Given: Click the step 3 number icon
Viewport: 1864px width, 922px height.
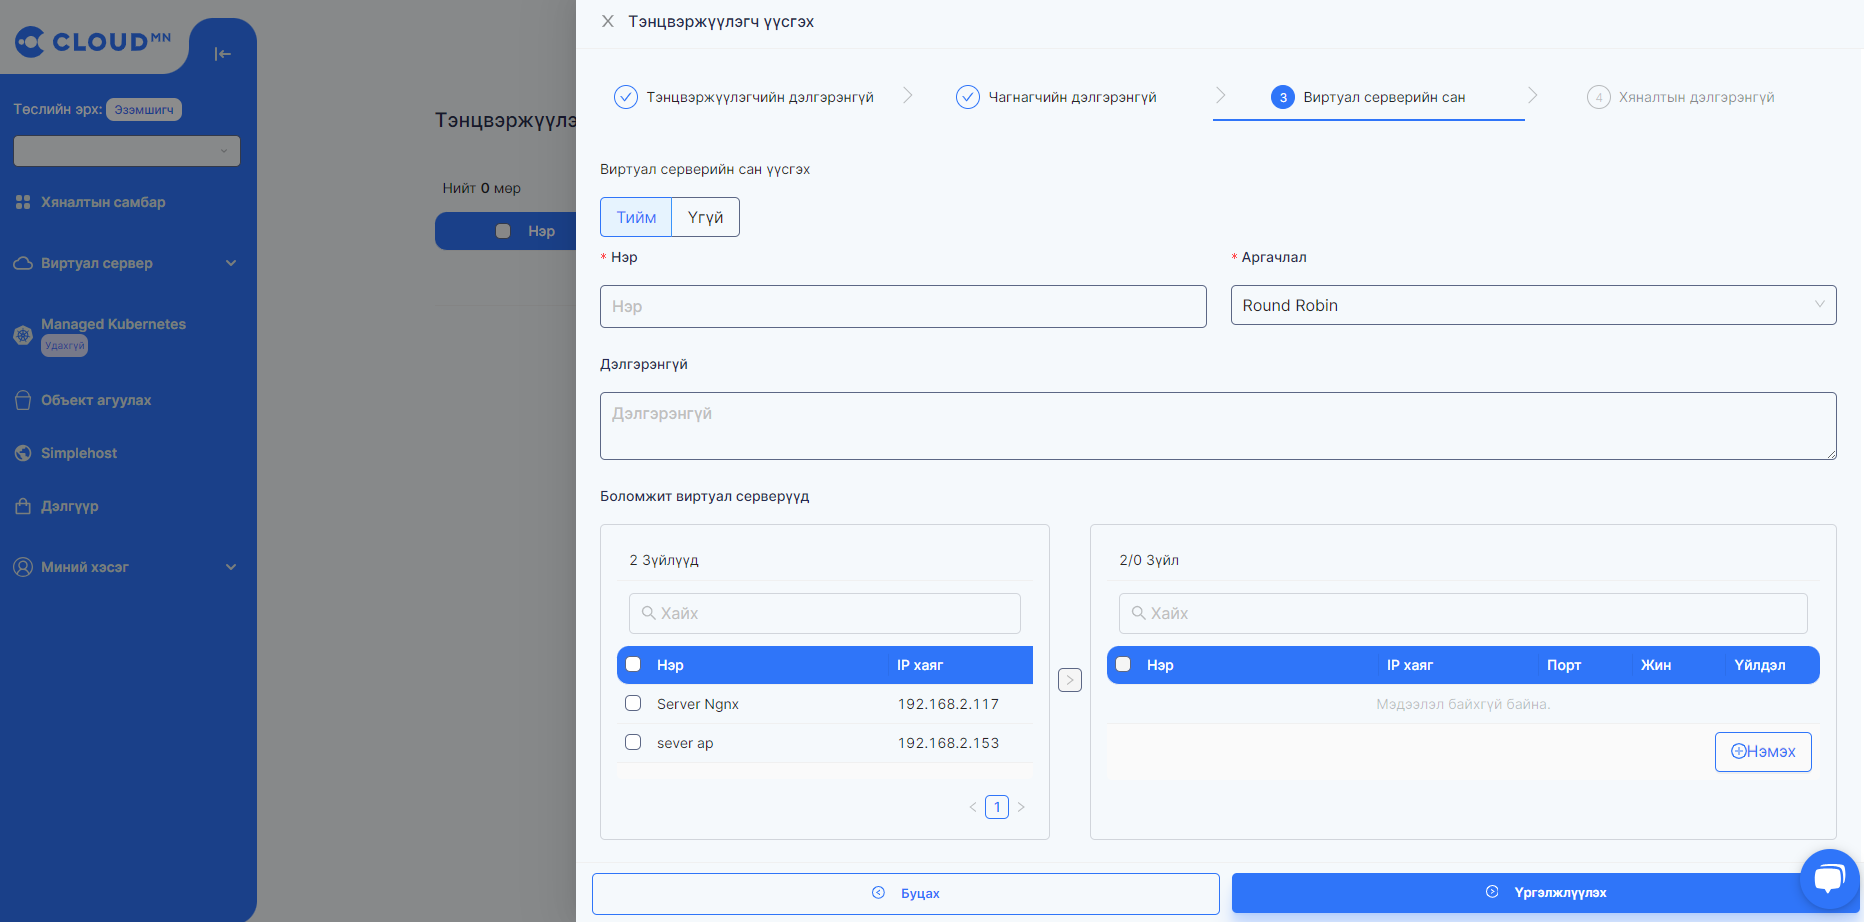Looking at the screenshot, I should pos(1283,97).
